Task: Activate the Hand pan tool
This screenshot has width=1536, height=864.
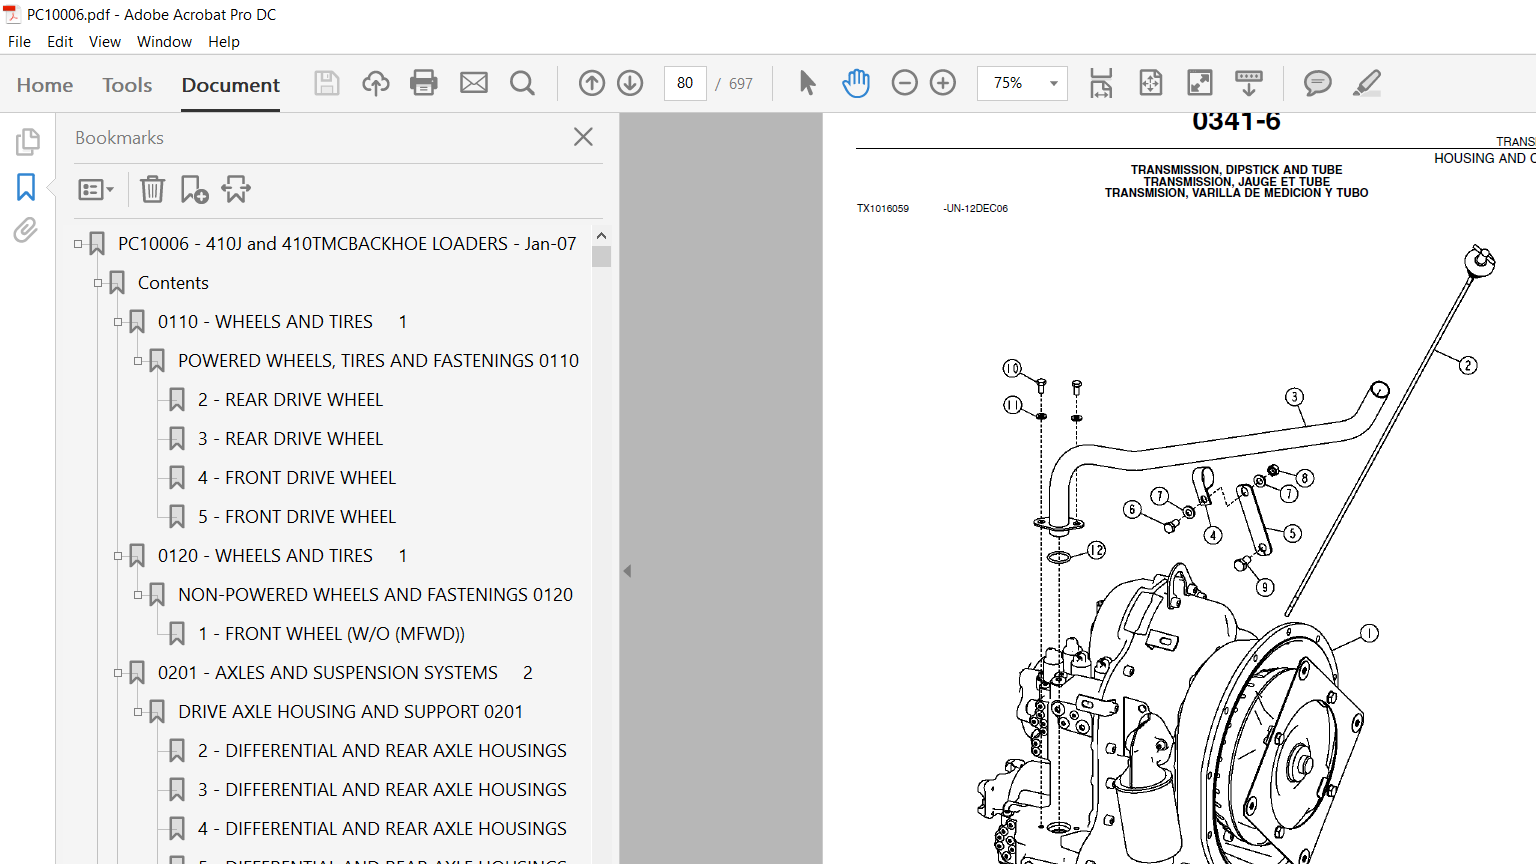Action: [x=856, y=83]
